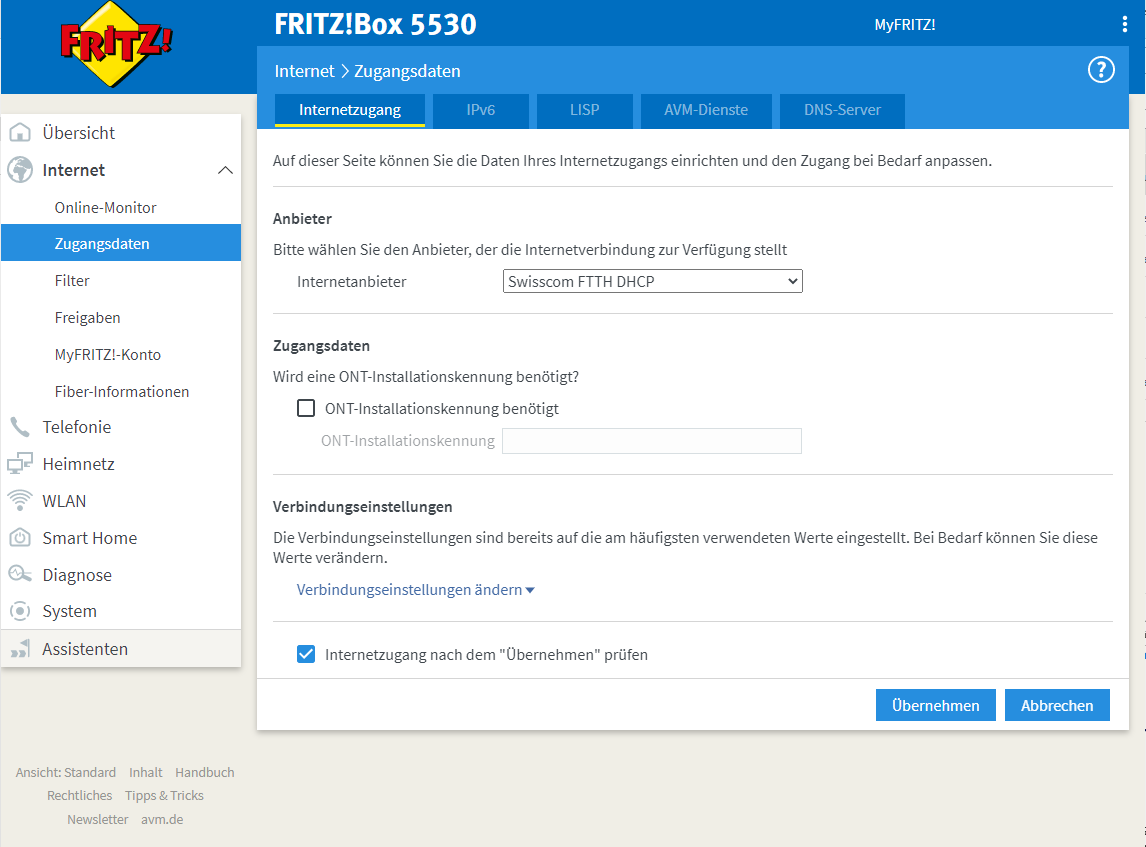This screenshot has height=847, width=1146.
Task: Click the Übernehmen button
Action: pos(935,705)
